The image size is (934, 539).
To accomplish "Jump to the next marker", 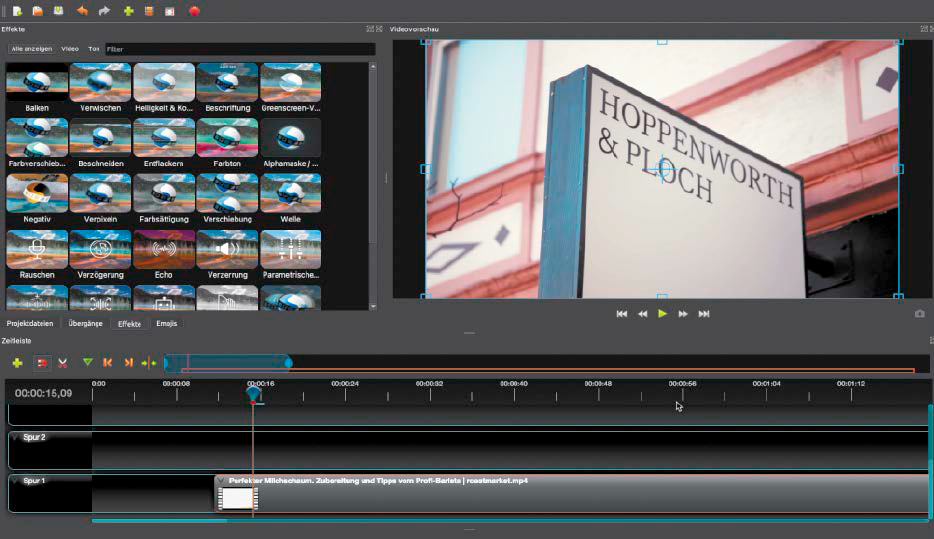I will coord(128,362).
